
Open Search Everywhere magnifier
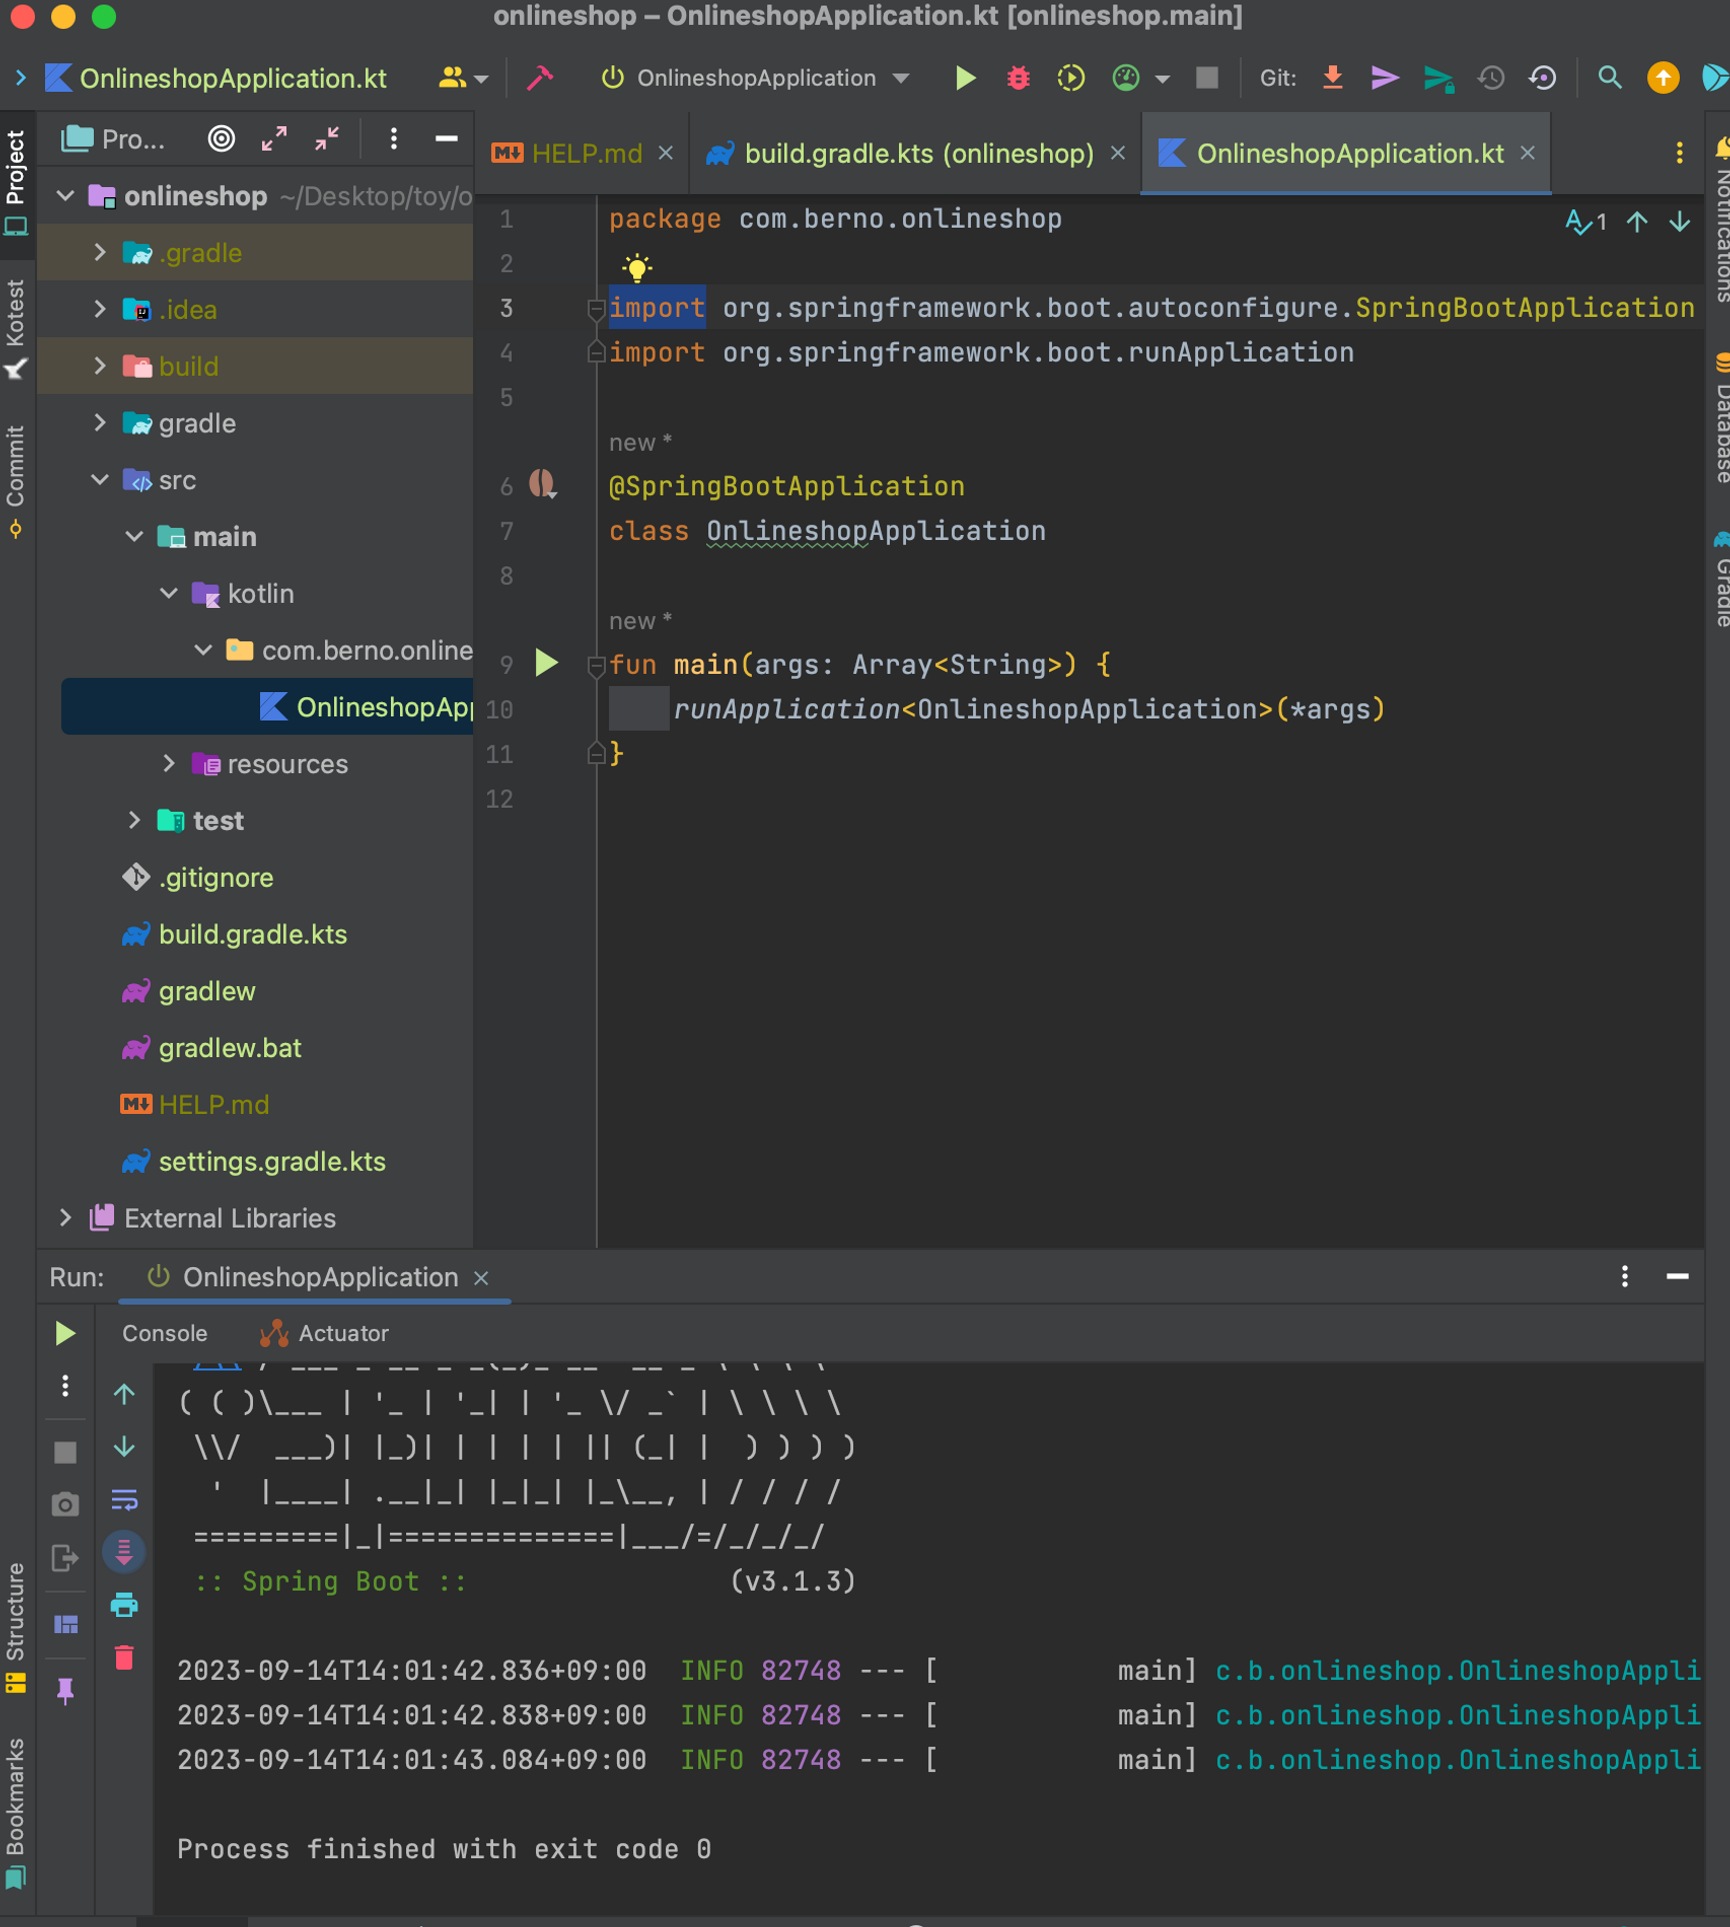pos(1609,78)
